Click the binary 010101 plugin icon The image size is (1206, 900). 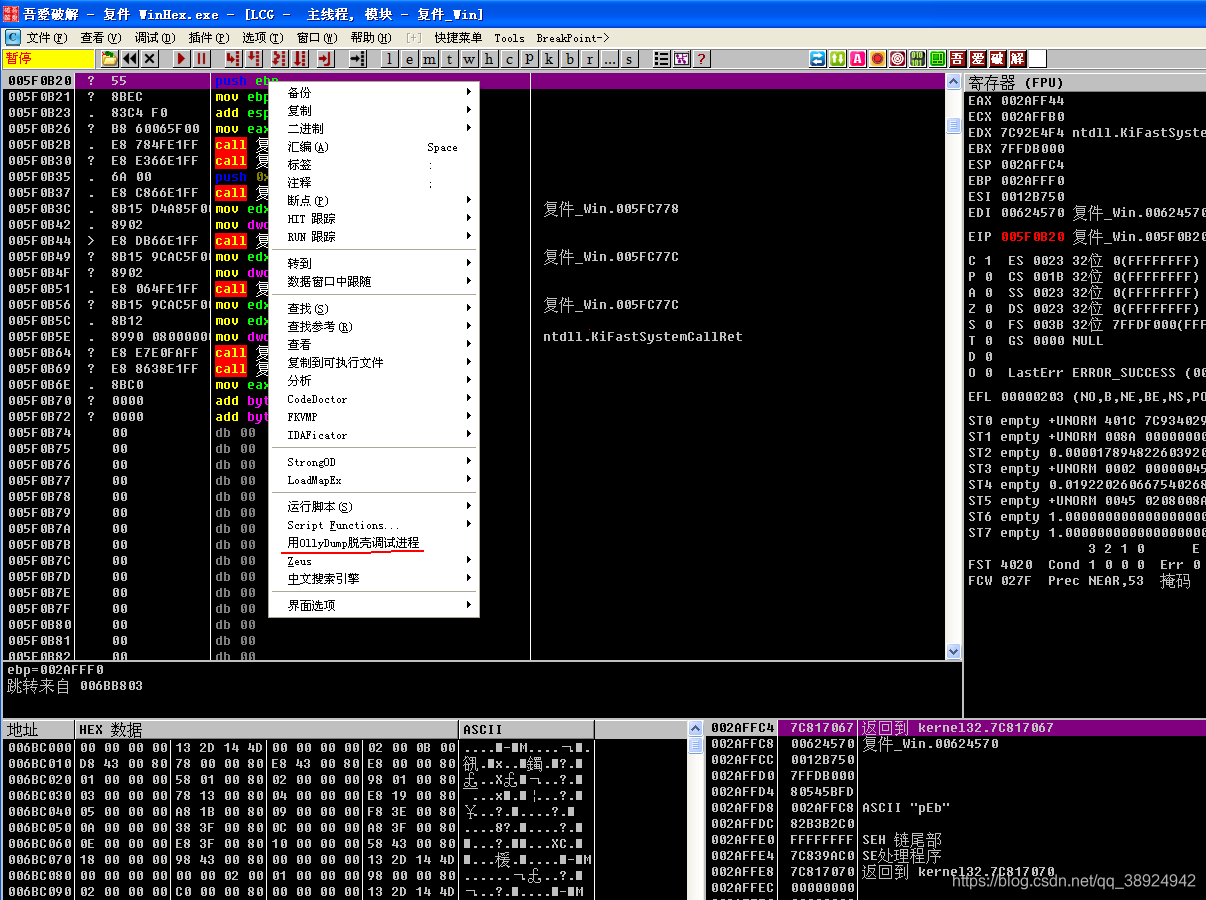[x=917, y=59]
